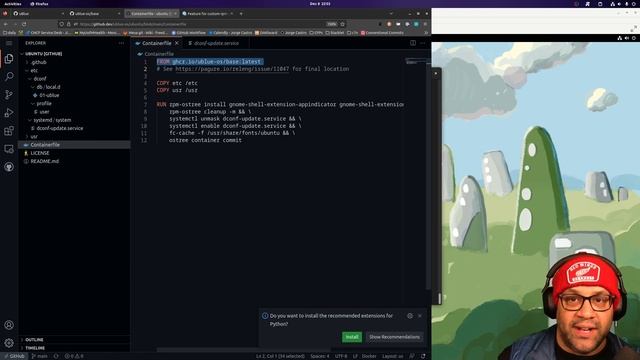Screen dimensions: 640x360
Task: Open the pagure.io issue link in comment
Action: coord(232,69)
